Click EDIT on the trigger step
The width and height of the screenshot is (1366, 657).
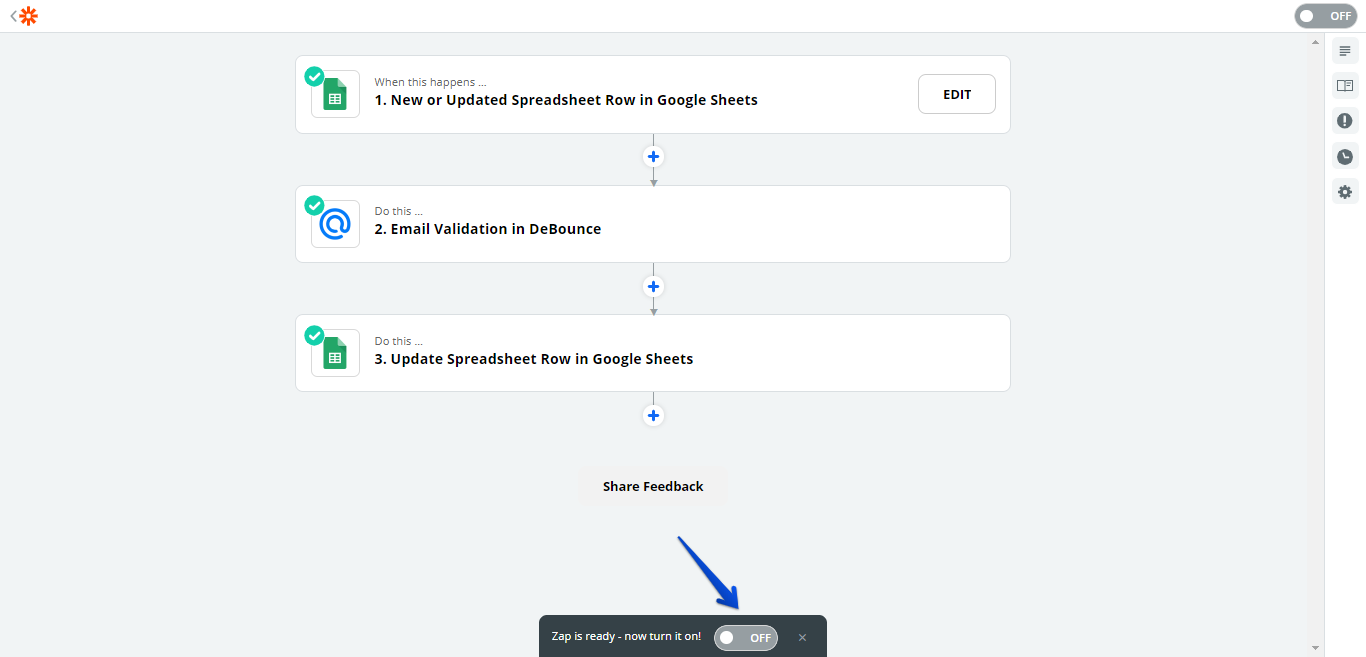point(956,94)
